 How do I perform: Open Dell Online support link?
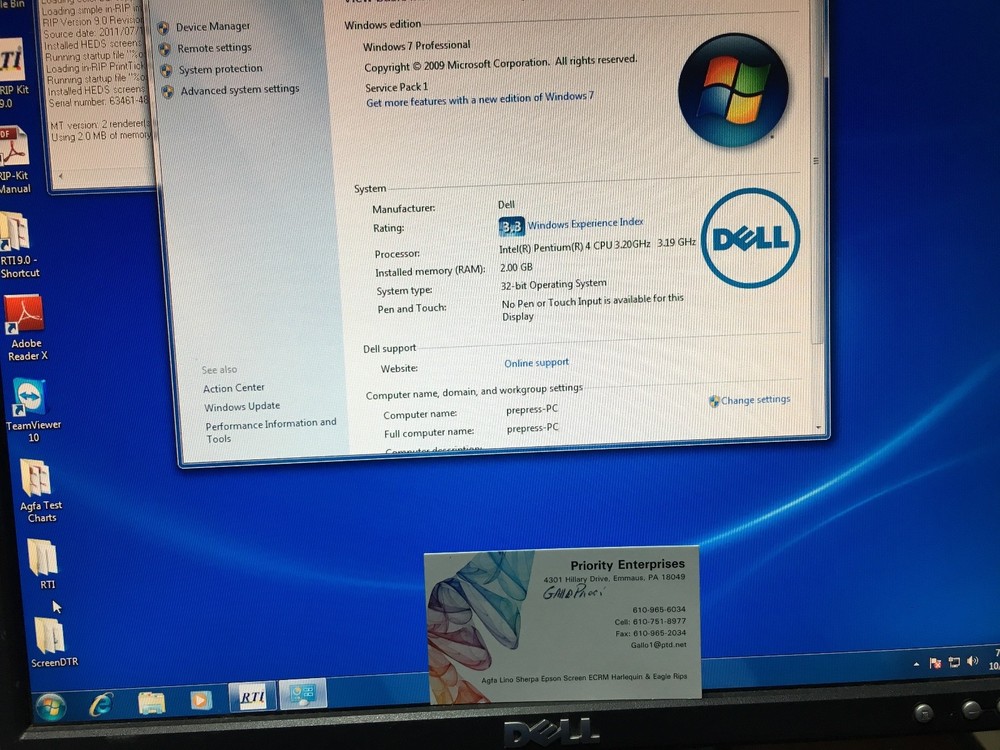click(536, 363)
